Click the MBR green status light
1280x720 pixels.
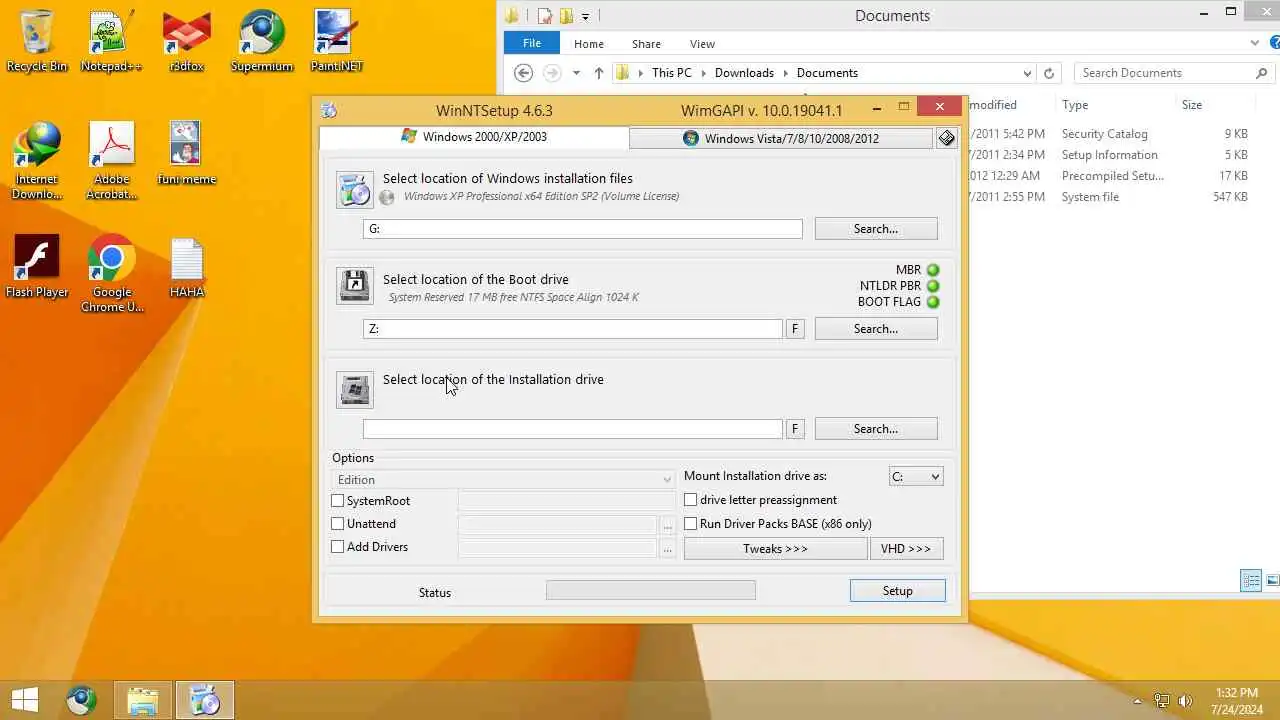pyautogui.click(x=933, y=270)
